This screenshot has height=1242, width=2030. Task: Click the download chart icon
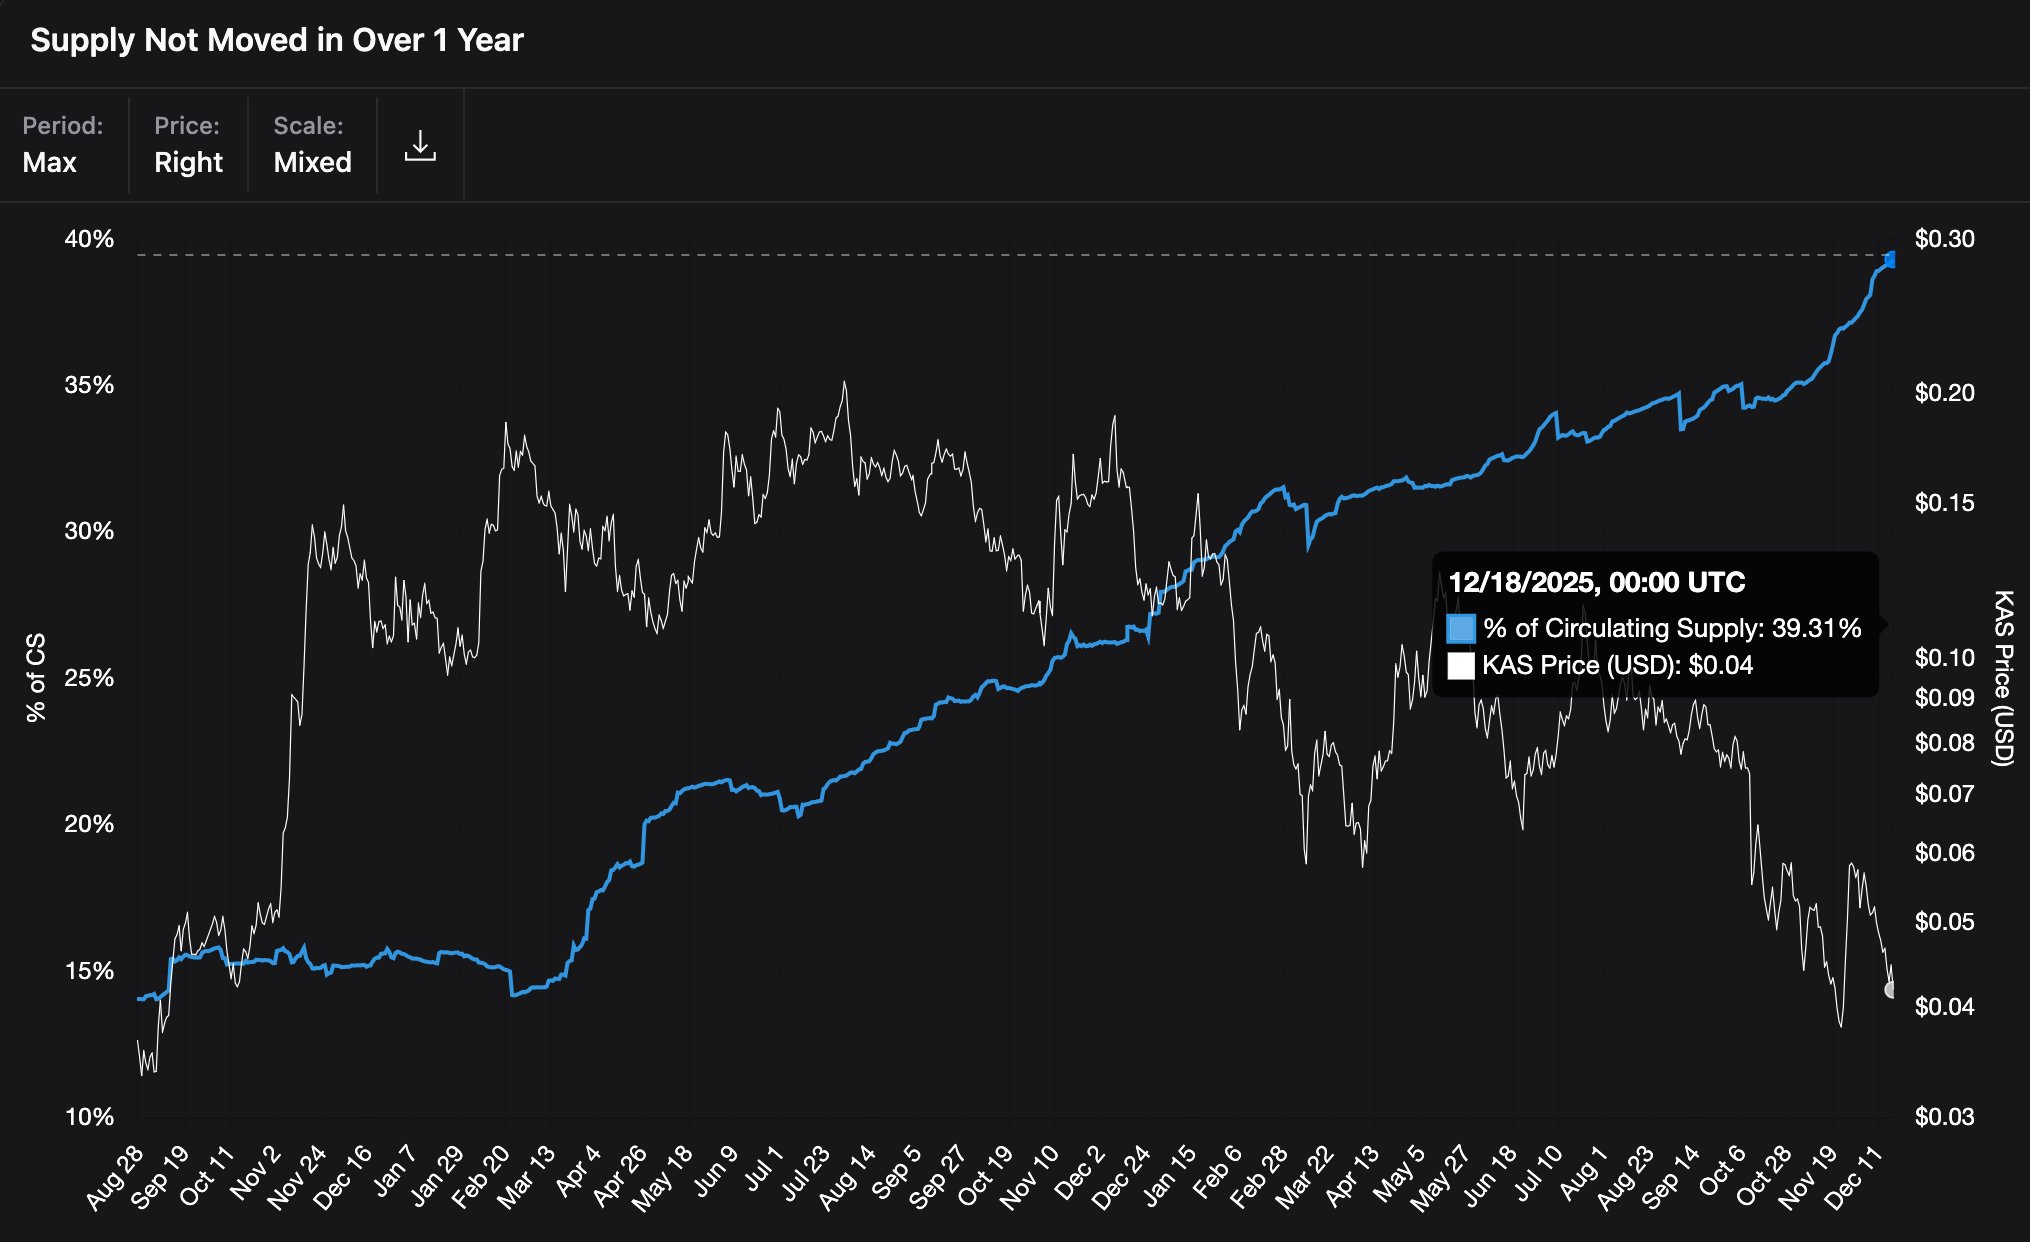click(x=420, y=146)
